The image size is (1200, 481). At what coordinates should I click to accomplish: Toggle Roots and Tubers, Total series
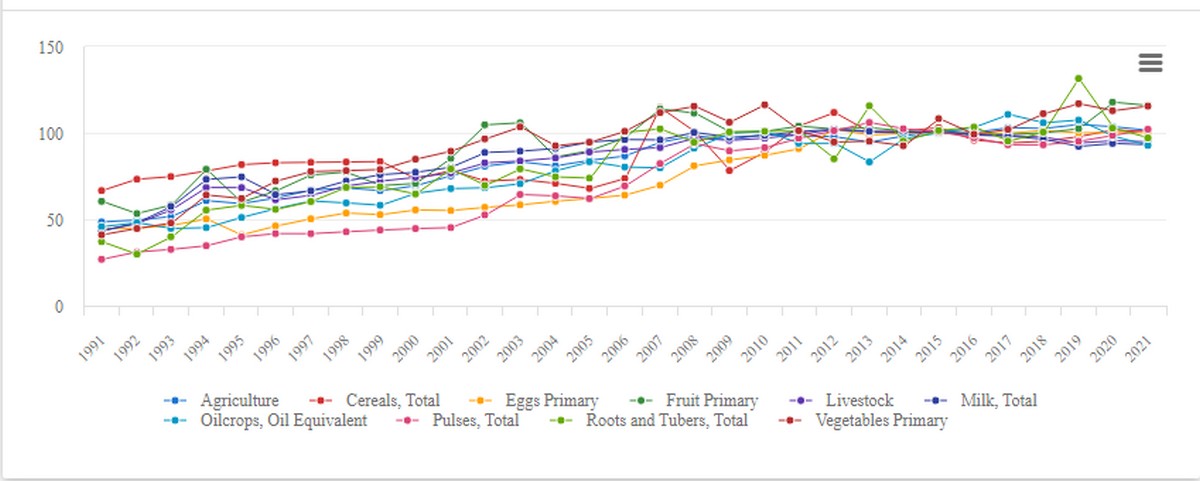pos(667,421)
